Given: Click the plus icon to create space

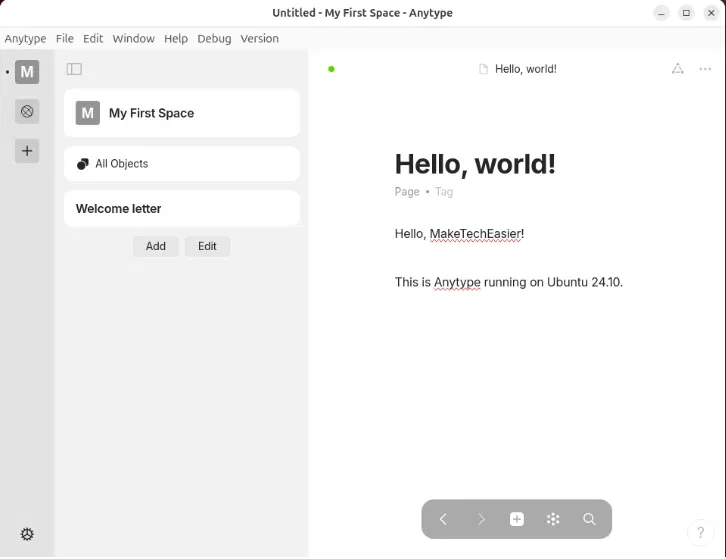Looking at the screenshot, I should click(27, 151).
